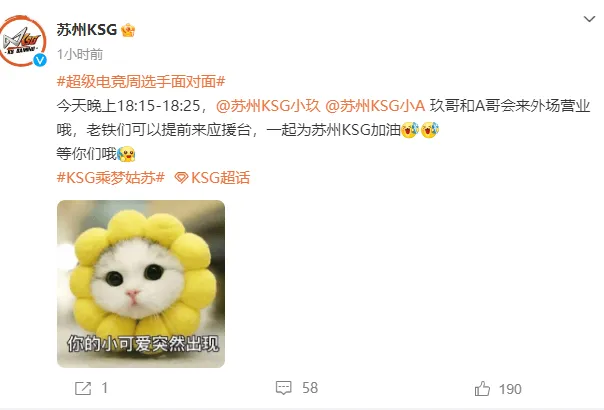Image resolution: width=604 pixels, height=410 pixels.
Task: Open the KSG超话 super topic link
Action: pyautogui.click(x=220, y=178)
